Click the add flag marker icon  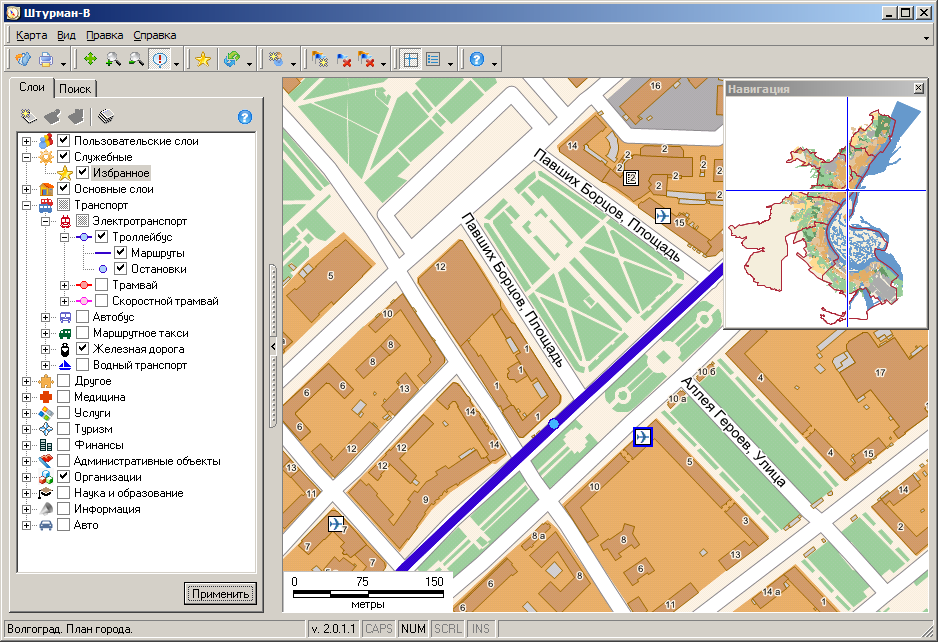(x=320, y=59)
